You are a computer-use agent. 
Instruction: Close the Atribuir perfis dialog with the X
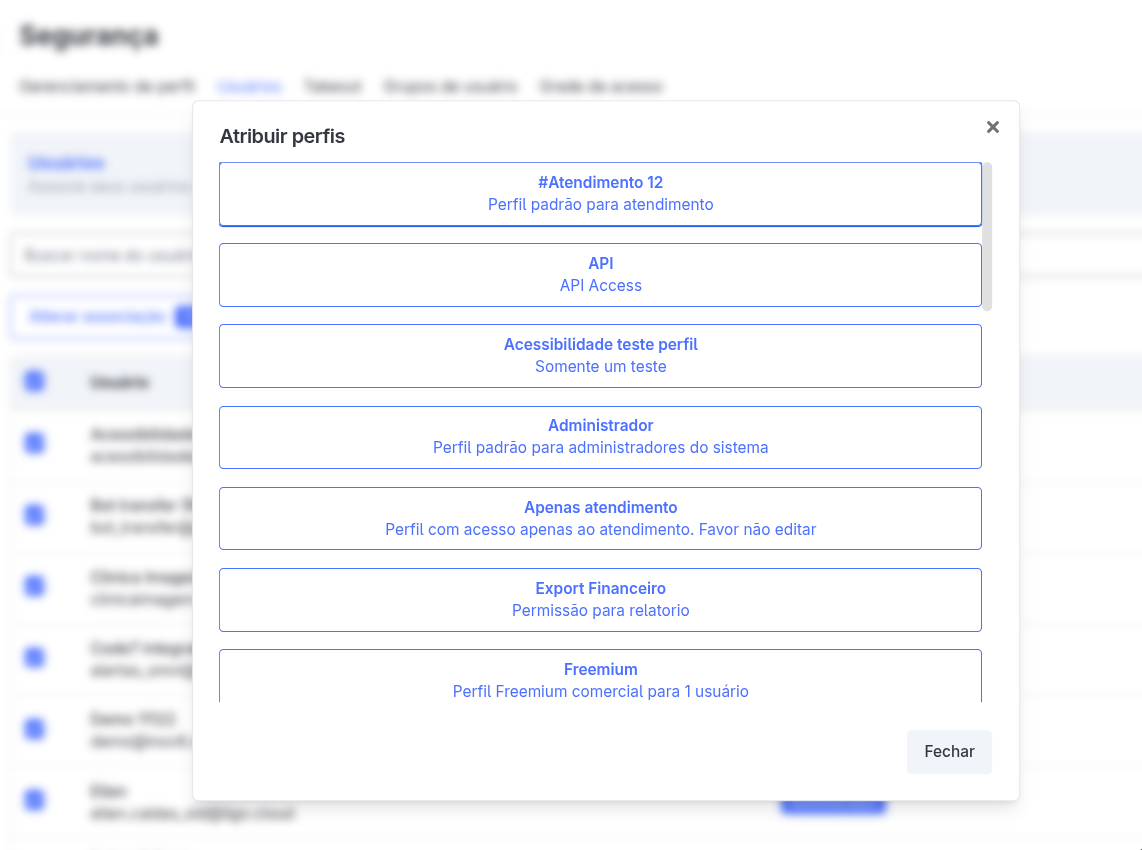pyautogui.click(x=992, y=127)
